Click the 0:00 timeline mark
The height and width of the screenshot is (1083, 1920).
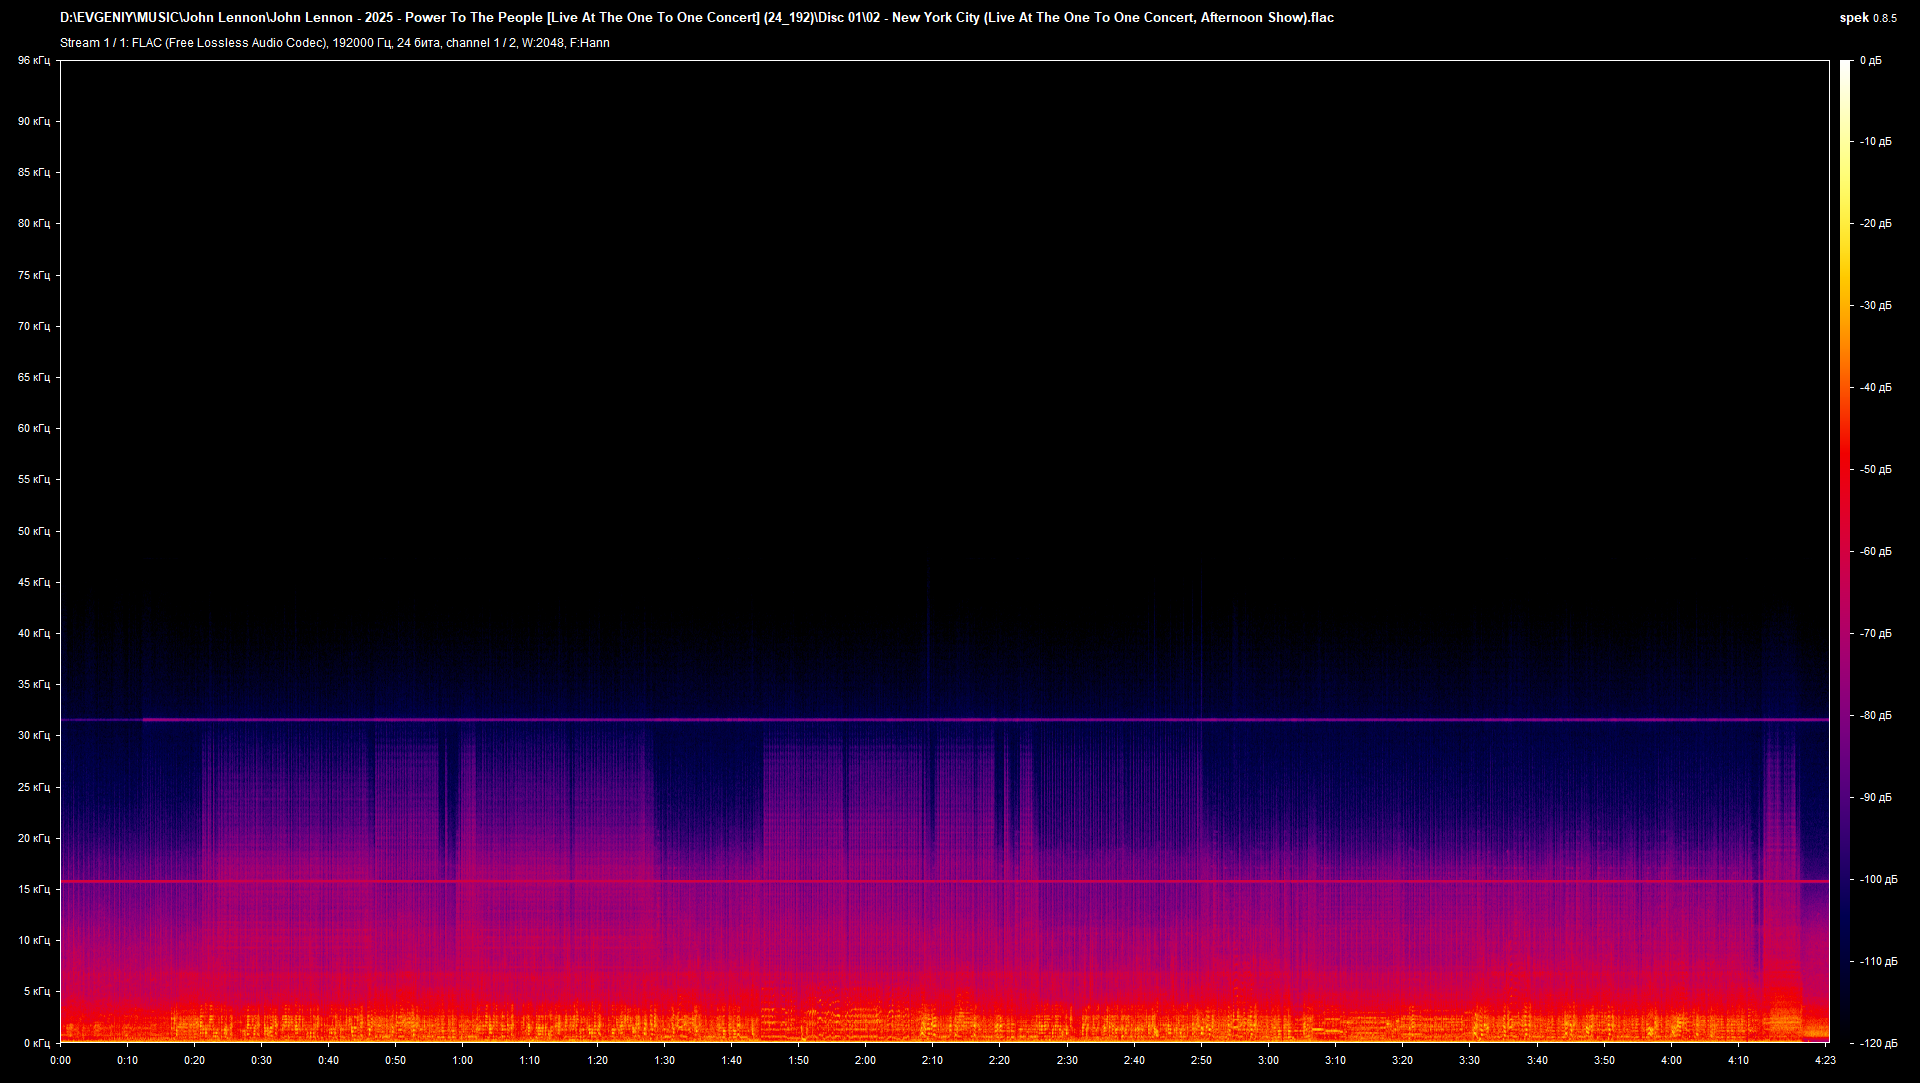click(60, 1060)
